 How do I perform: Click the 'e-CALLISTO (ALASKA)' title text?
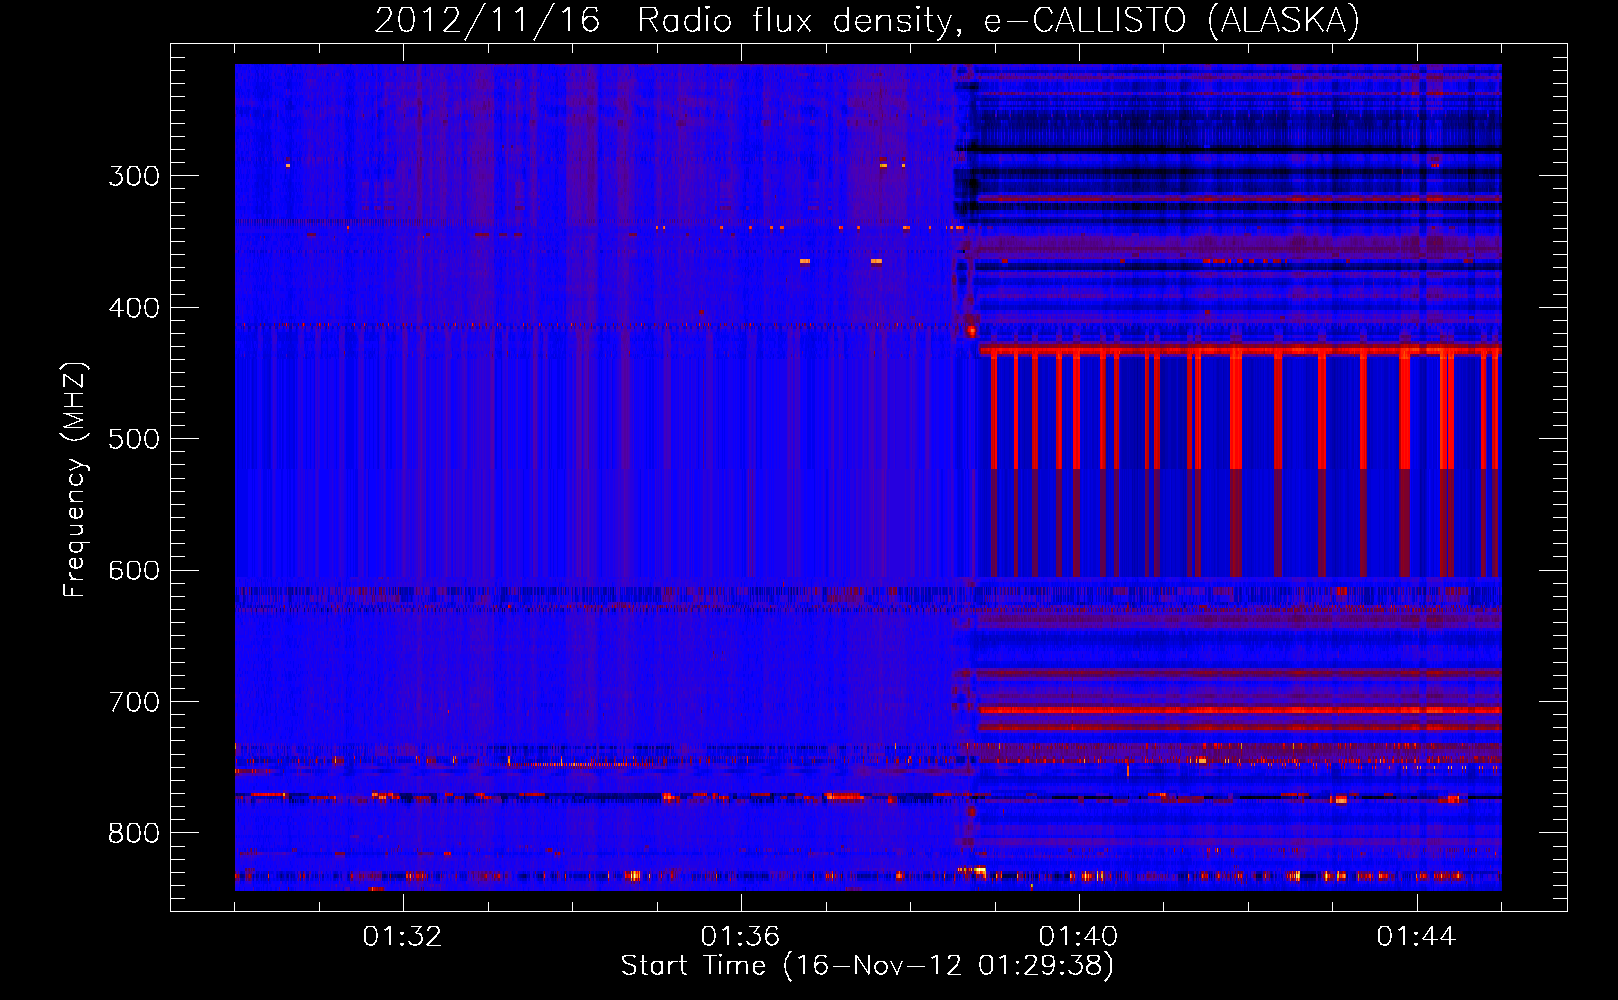click(x=1172, y=21)
